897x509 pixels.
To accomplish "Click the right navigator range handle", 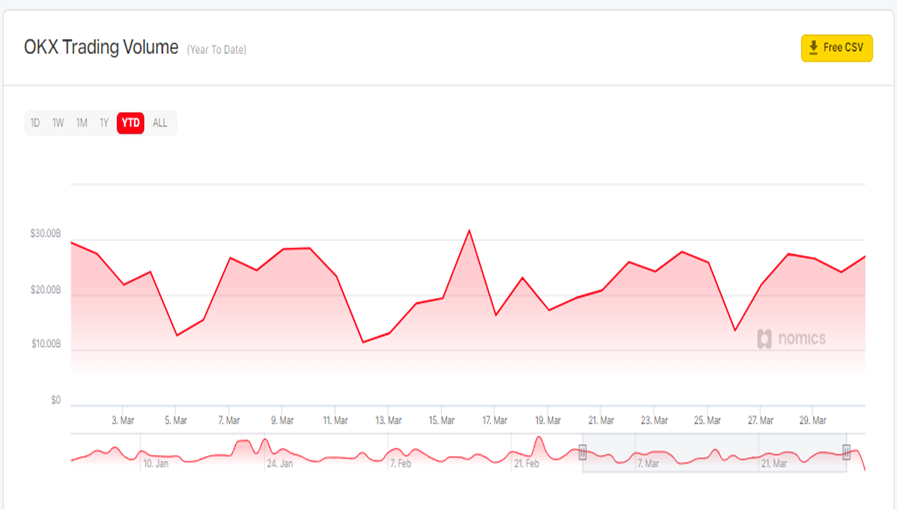I will tap(846, 452).
